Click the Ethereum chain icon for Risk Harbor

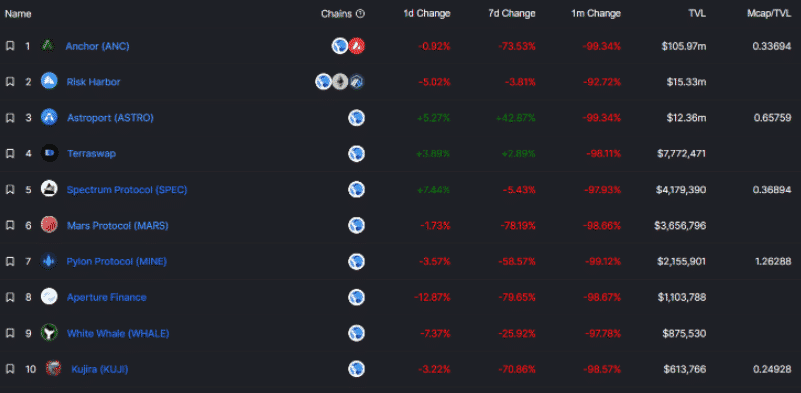pos(340,81)
